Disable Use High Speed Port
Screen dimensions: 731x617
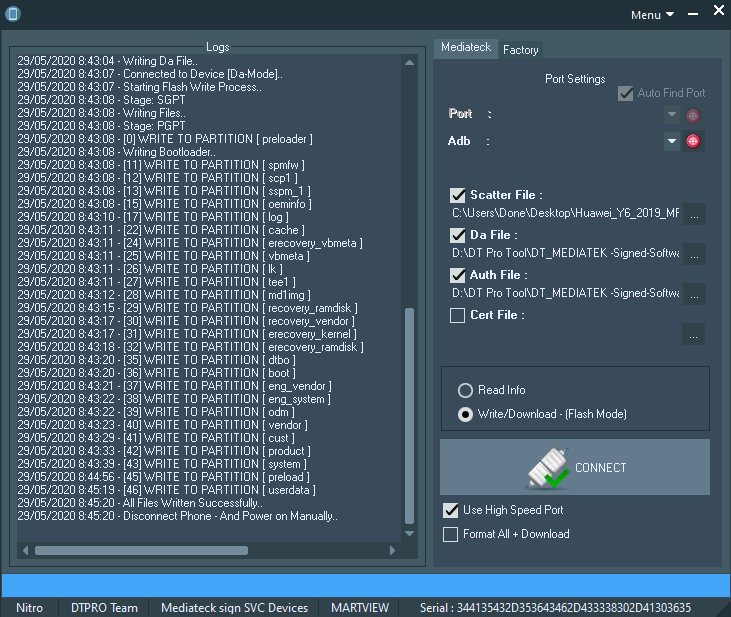coord(451,510)
